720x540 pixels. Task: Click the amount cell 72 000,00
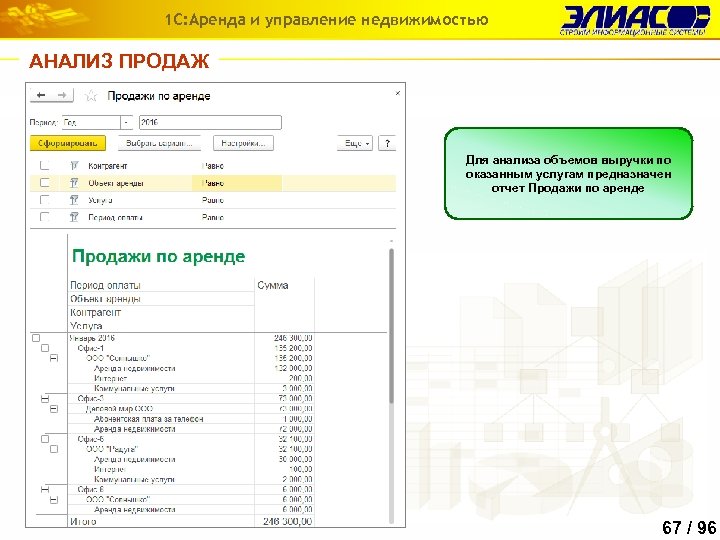295,429
